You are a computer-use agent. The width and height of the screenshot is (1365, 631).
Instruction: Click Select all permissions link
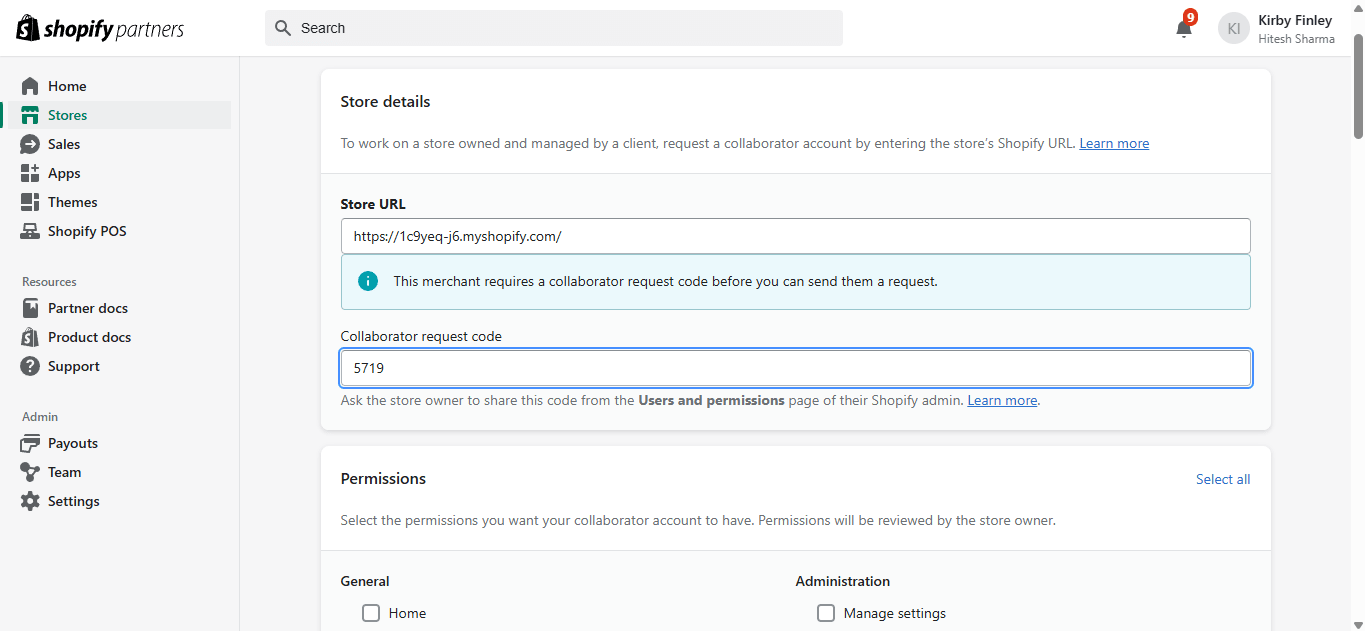[x=1223, y=479]
